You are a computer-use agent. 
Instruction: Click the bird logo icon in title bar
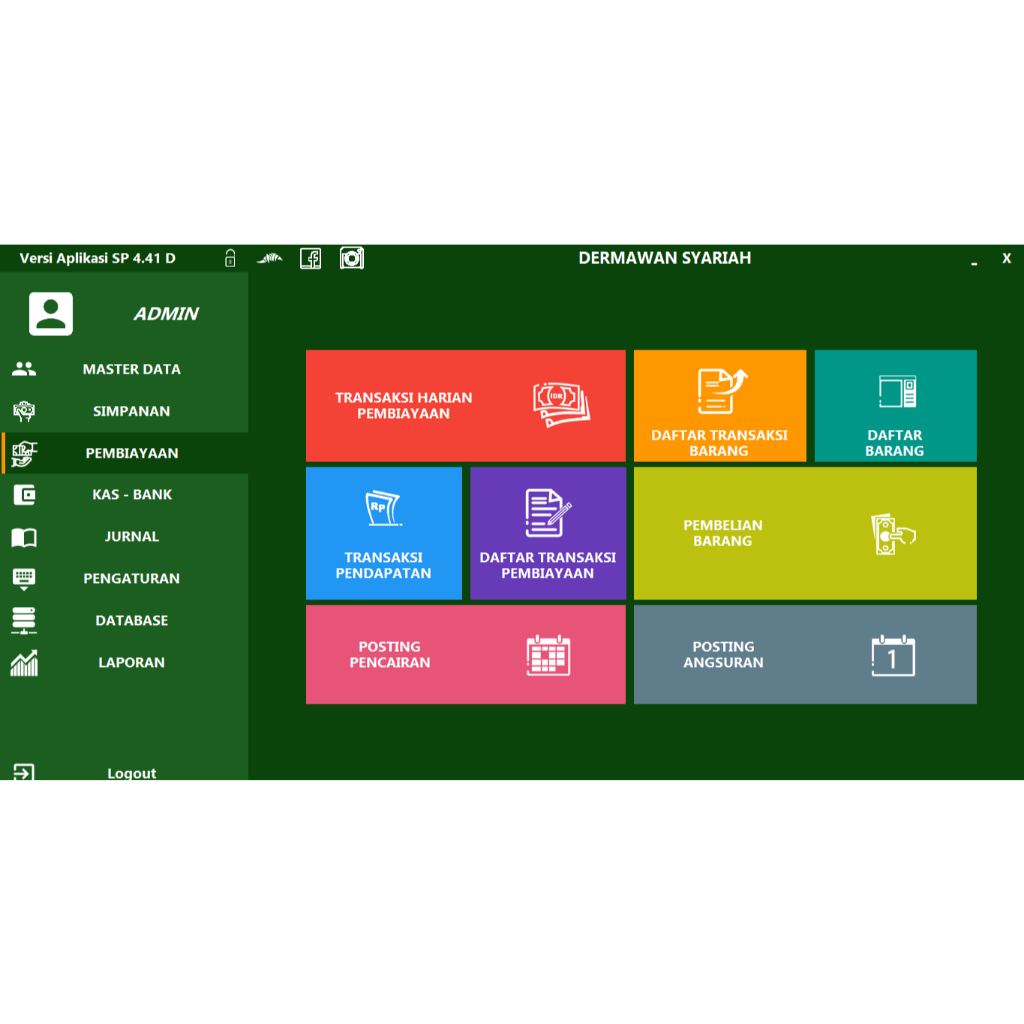click(x=270, y=259)
